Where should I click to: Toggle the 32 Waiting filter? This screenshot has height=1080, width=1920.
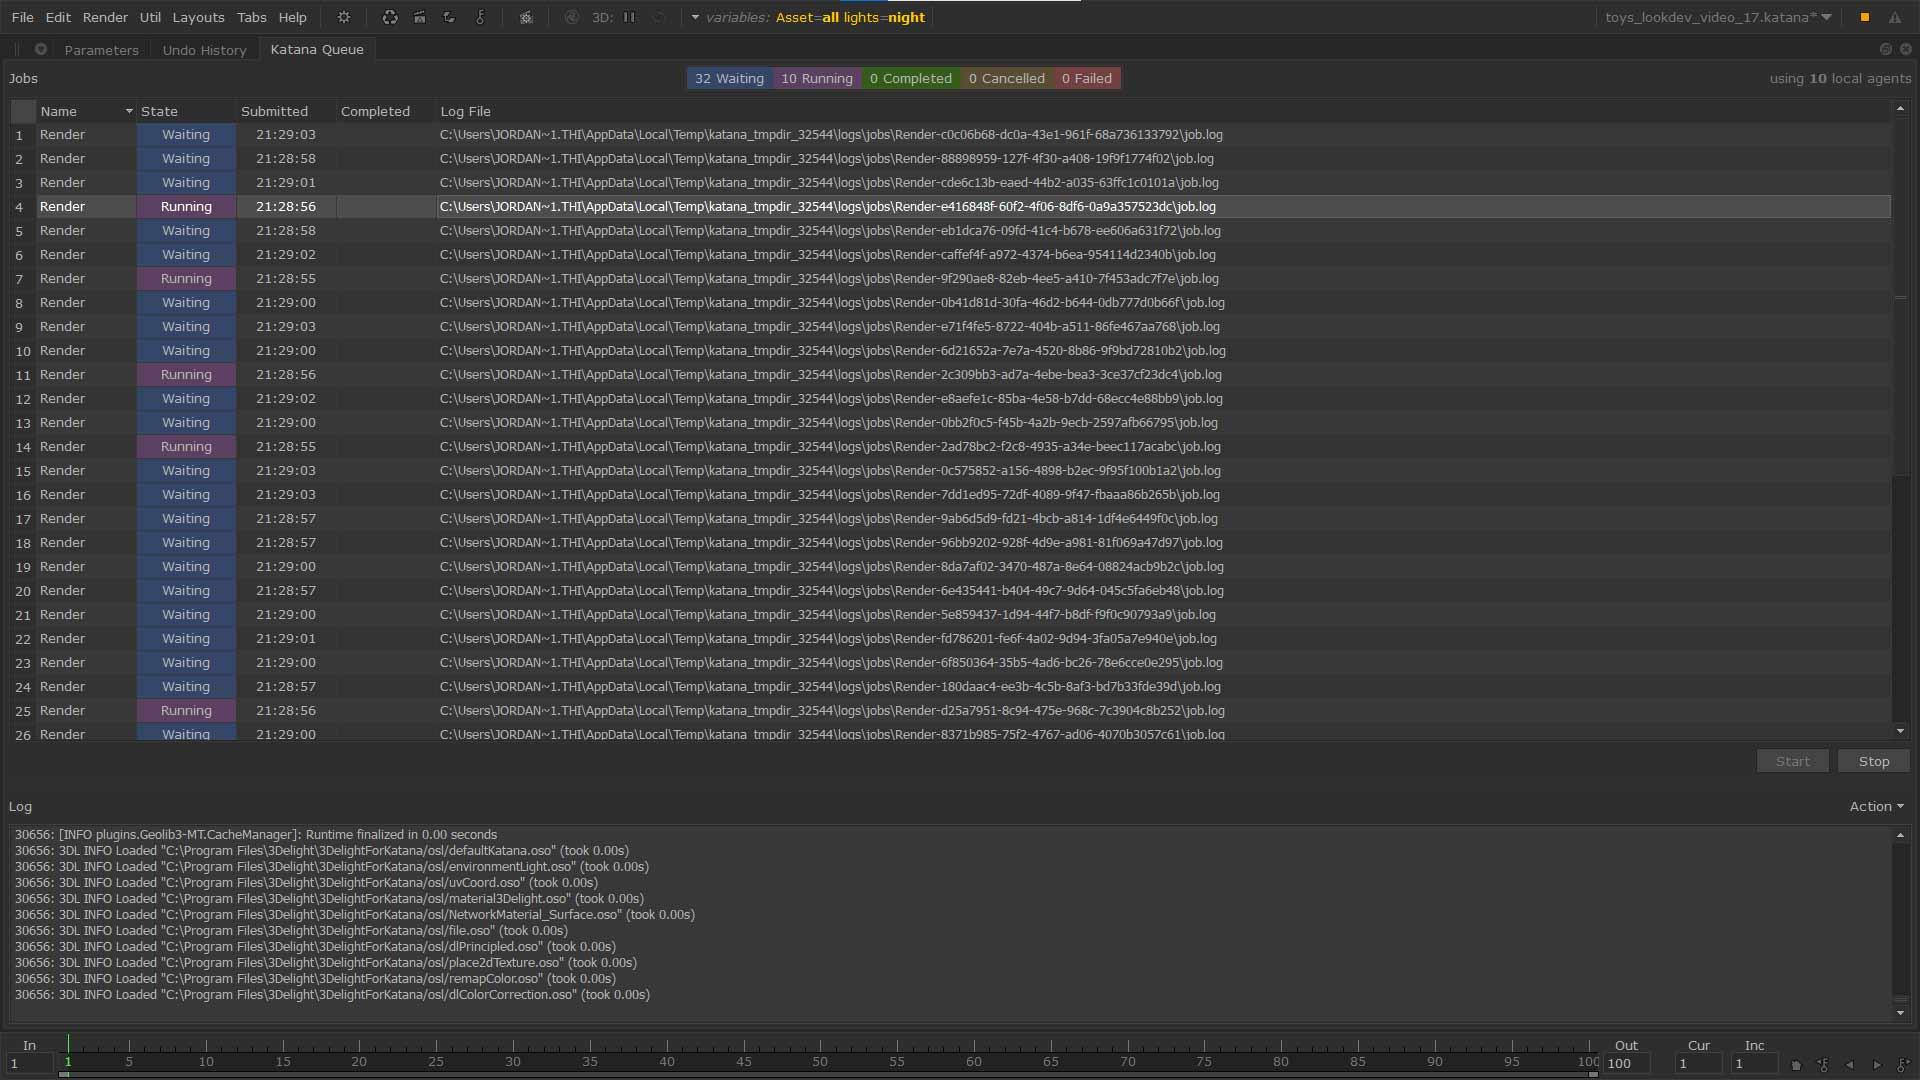729,78
